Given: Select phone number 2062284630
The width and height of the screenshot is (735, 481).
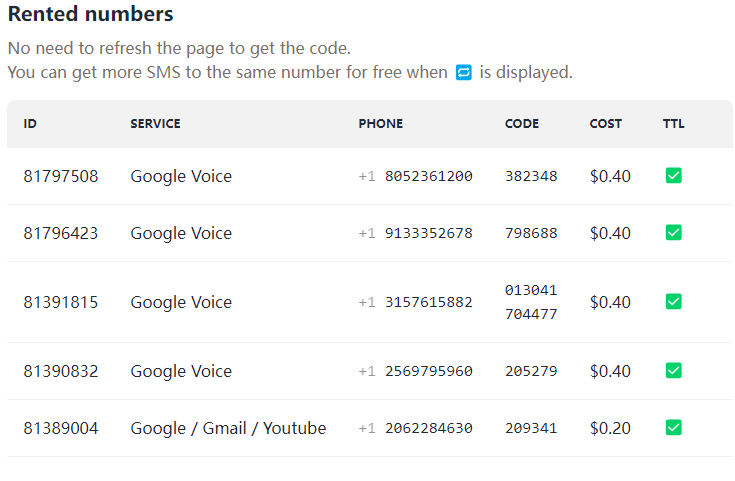Looking at the screenshot, I should [x=428, y=428].
